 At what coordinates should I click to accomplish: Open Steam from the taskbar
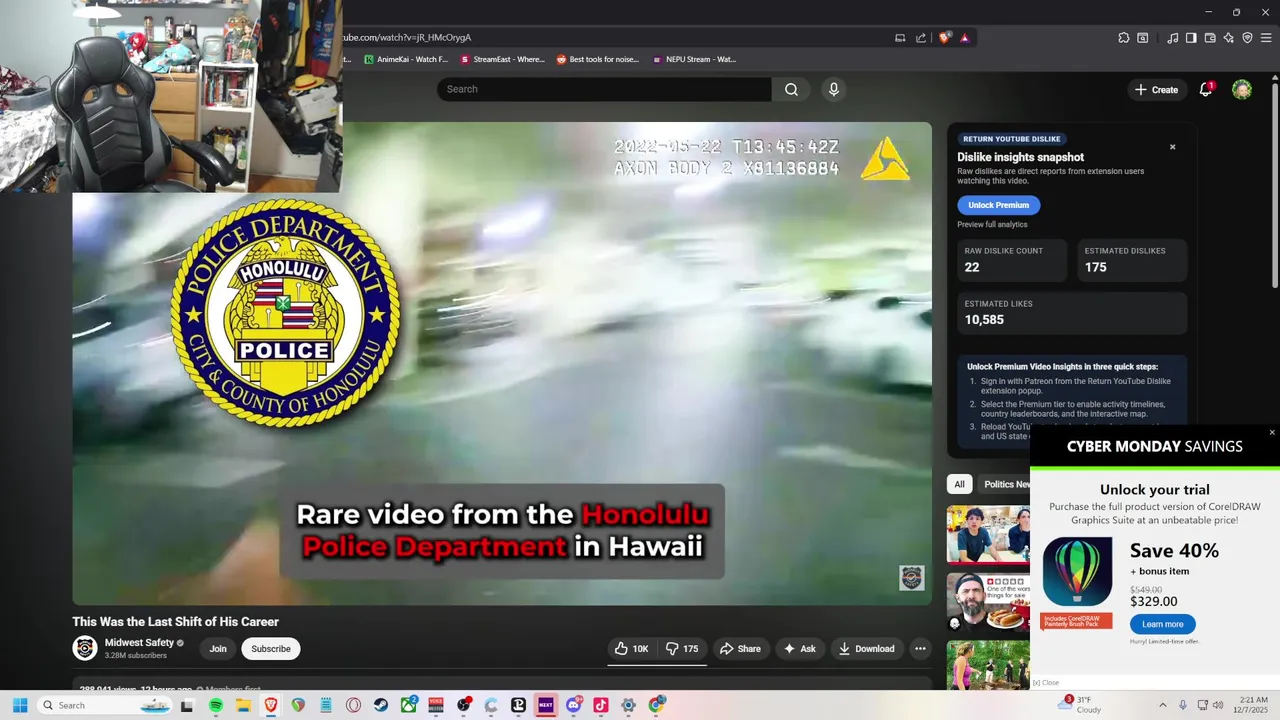click(x=381, y=705)
